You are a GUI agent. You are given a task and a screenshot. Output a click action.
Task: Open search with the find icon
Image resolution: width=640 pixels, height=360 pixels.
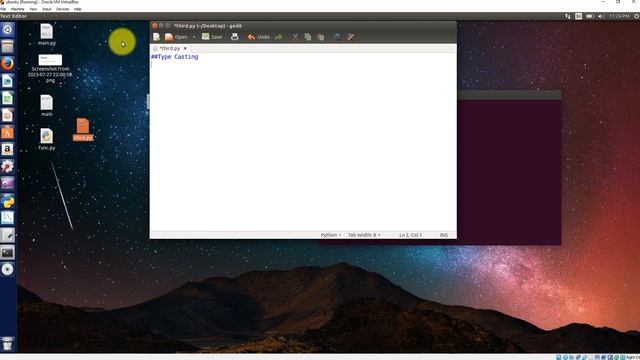tap(337, 37)
